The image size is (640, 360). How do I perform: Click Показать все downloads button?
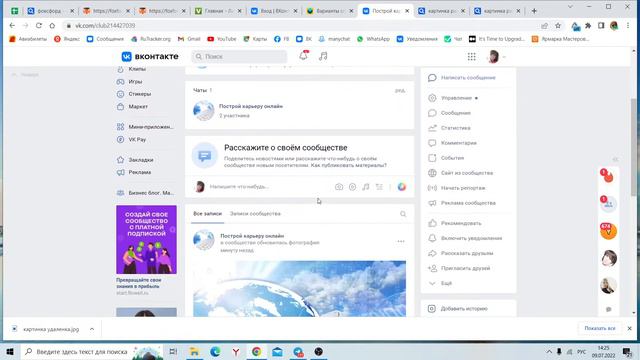point(600,329)
